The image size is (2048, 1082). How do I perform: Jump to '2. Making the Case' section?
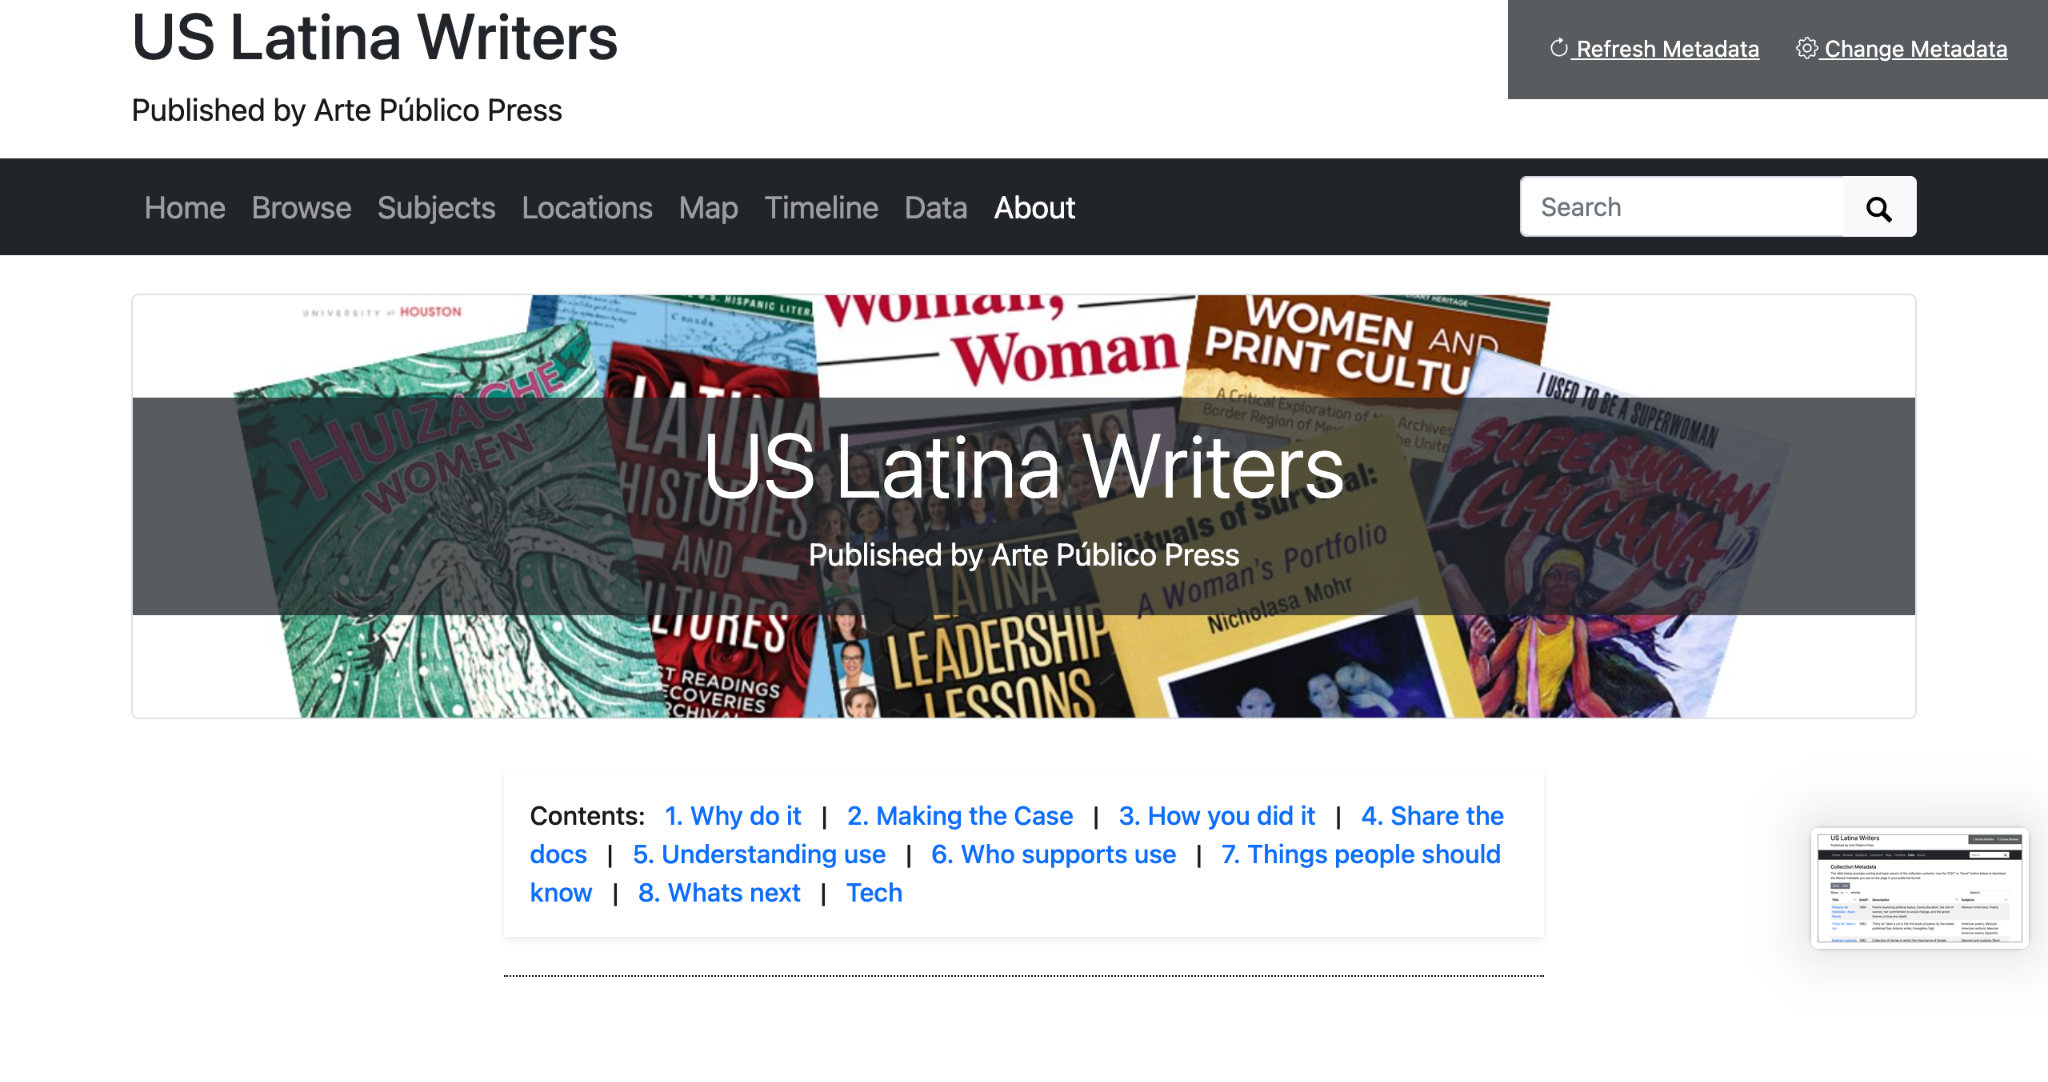coord(960,816)
